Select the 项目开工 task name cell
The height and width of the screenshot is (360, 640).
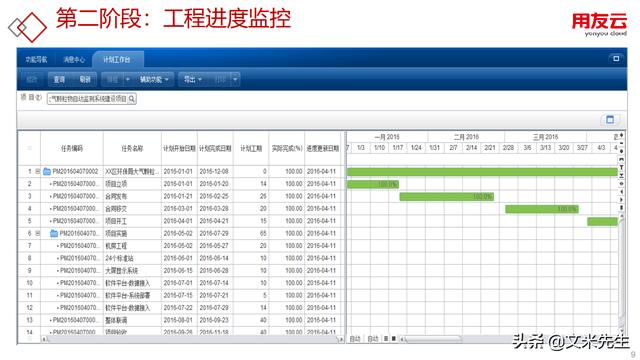click(x=132, y=221)
